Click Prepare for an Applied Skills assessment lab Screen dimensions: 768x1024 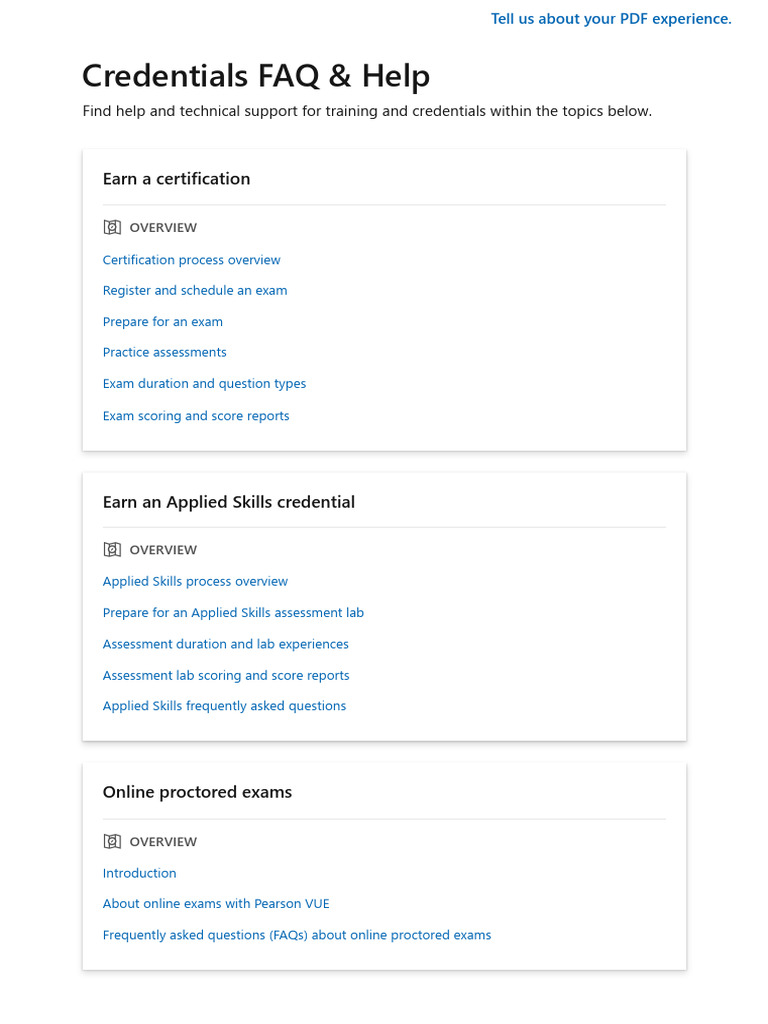233,613
